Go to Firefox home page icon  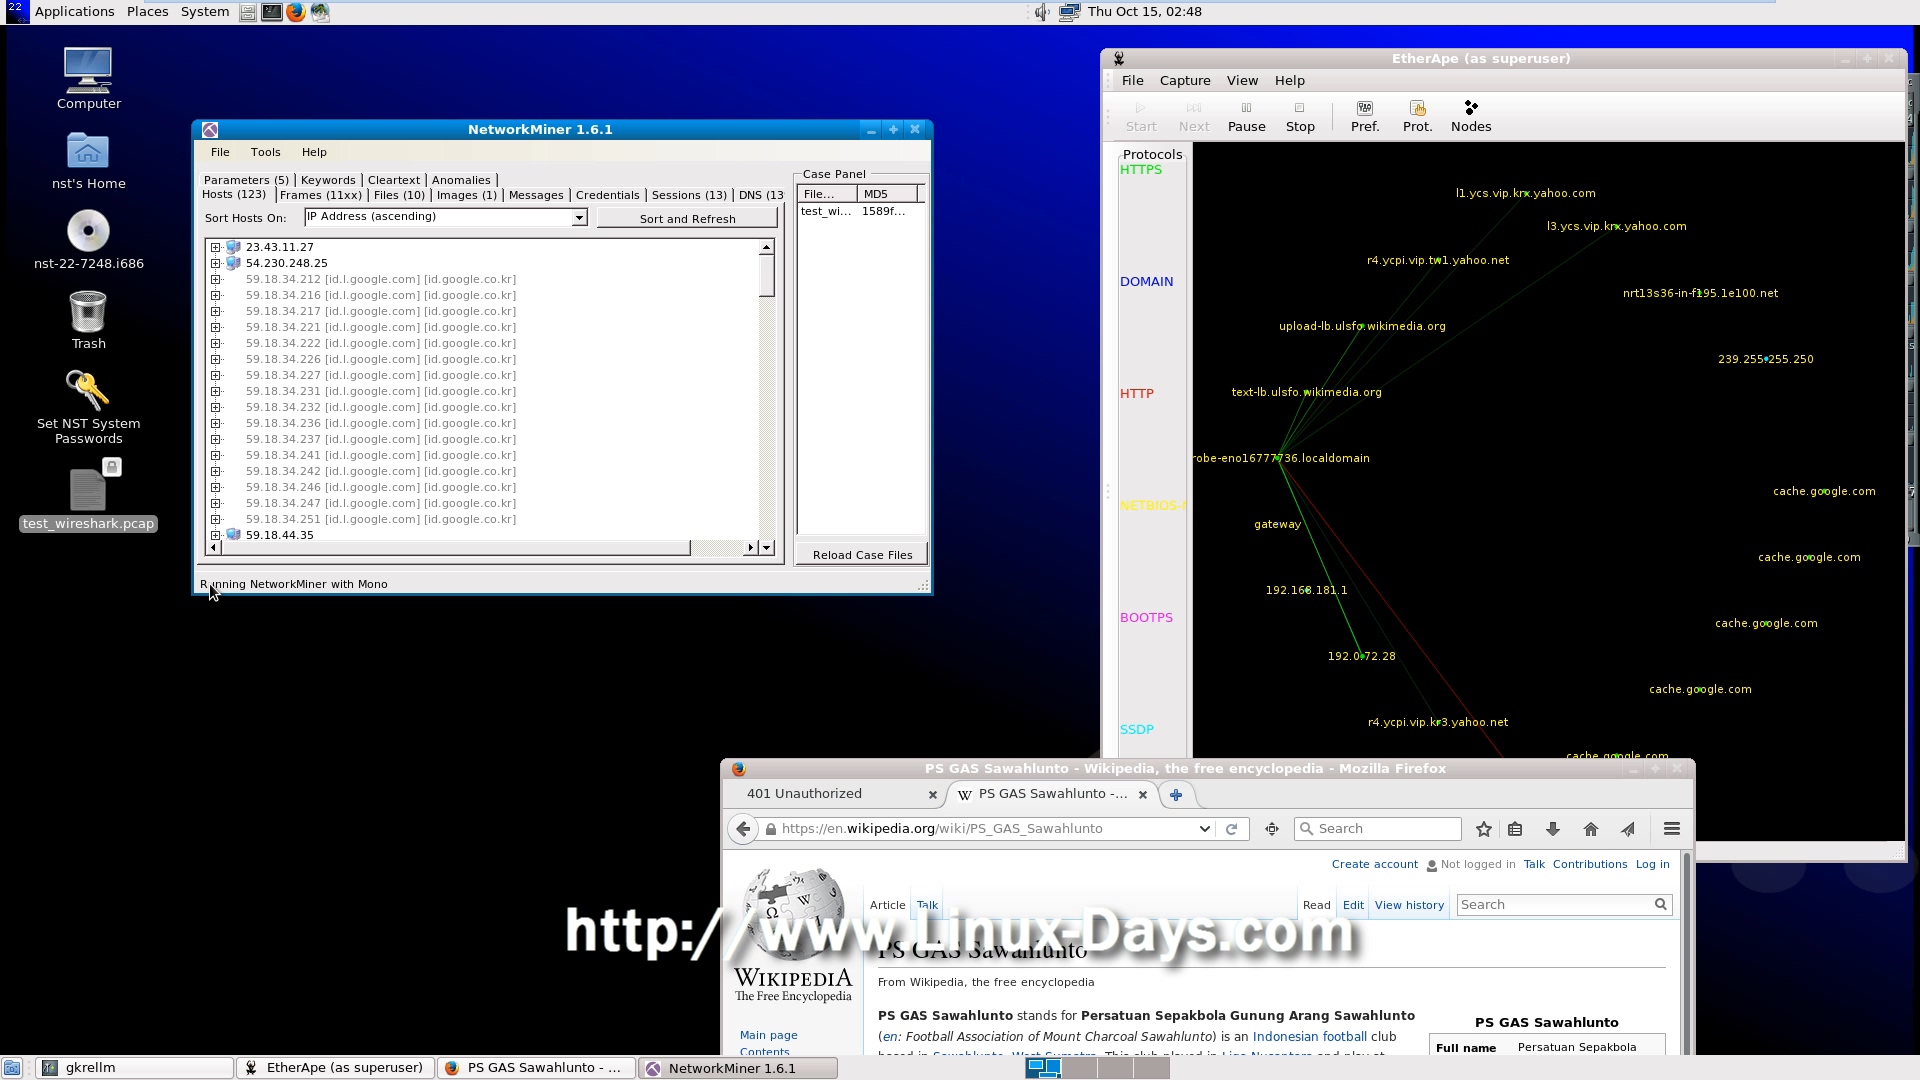click(x=1591, y=829)
